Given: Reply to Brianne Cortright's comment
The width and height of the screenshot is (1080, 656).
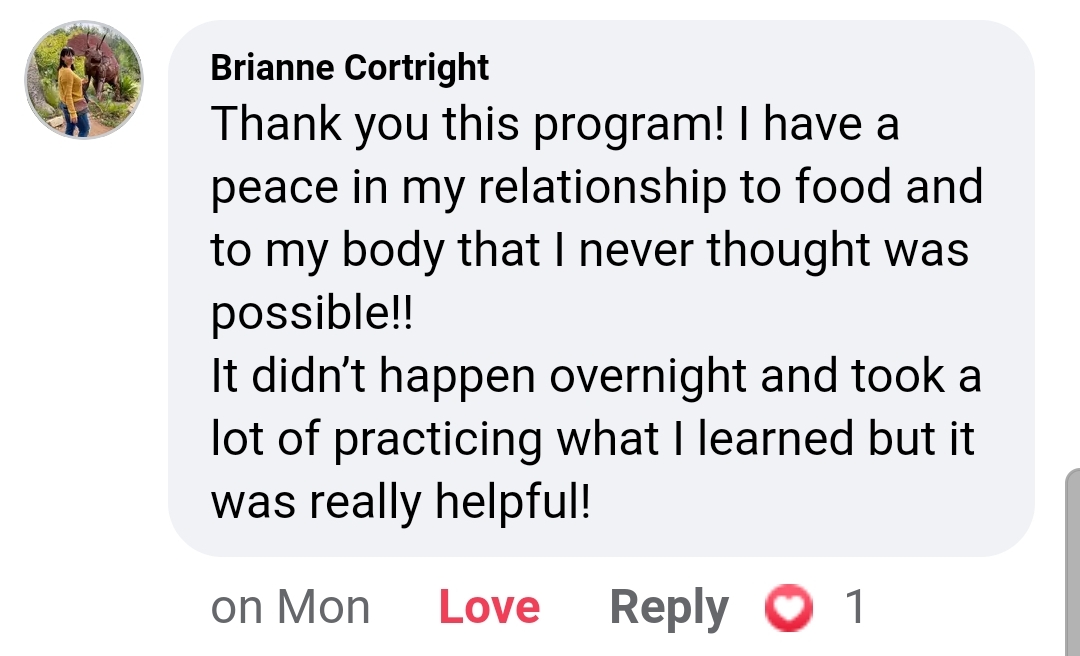Looking at the screenshot, I should point(669,607).
